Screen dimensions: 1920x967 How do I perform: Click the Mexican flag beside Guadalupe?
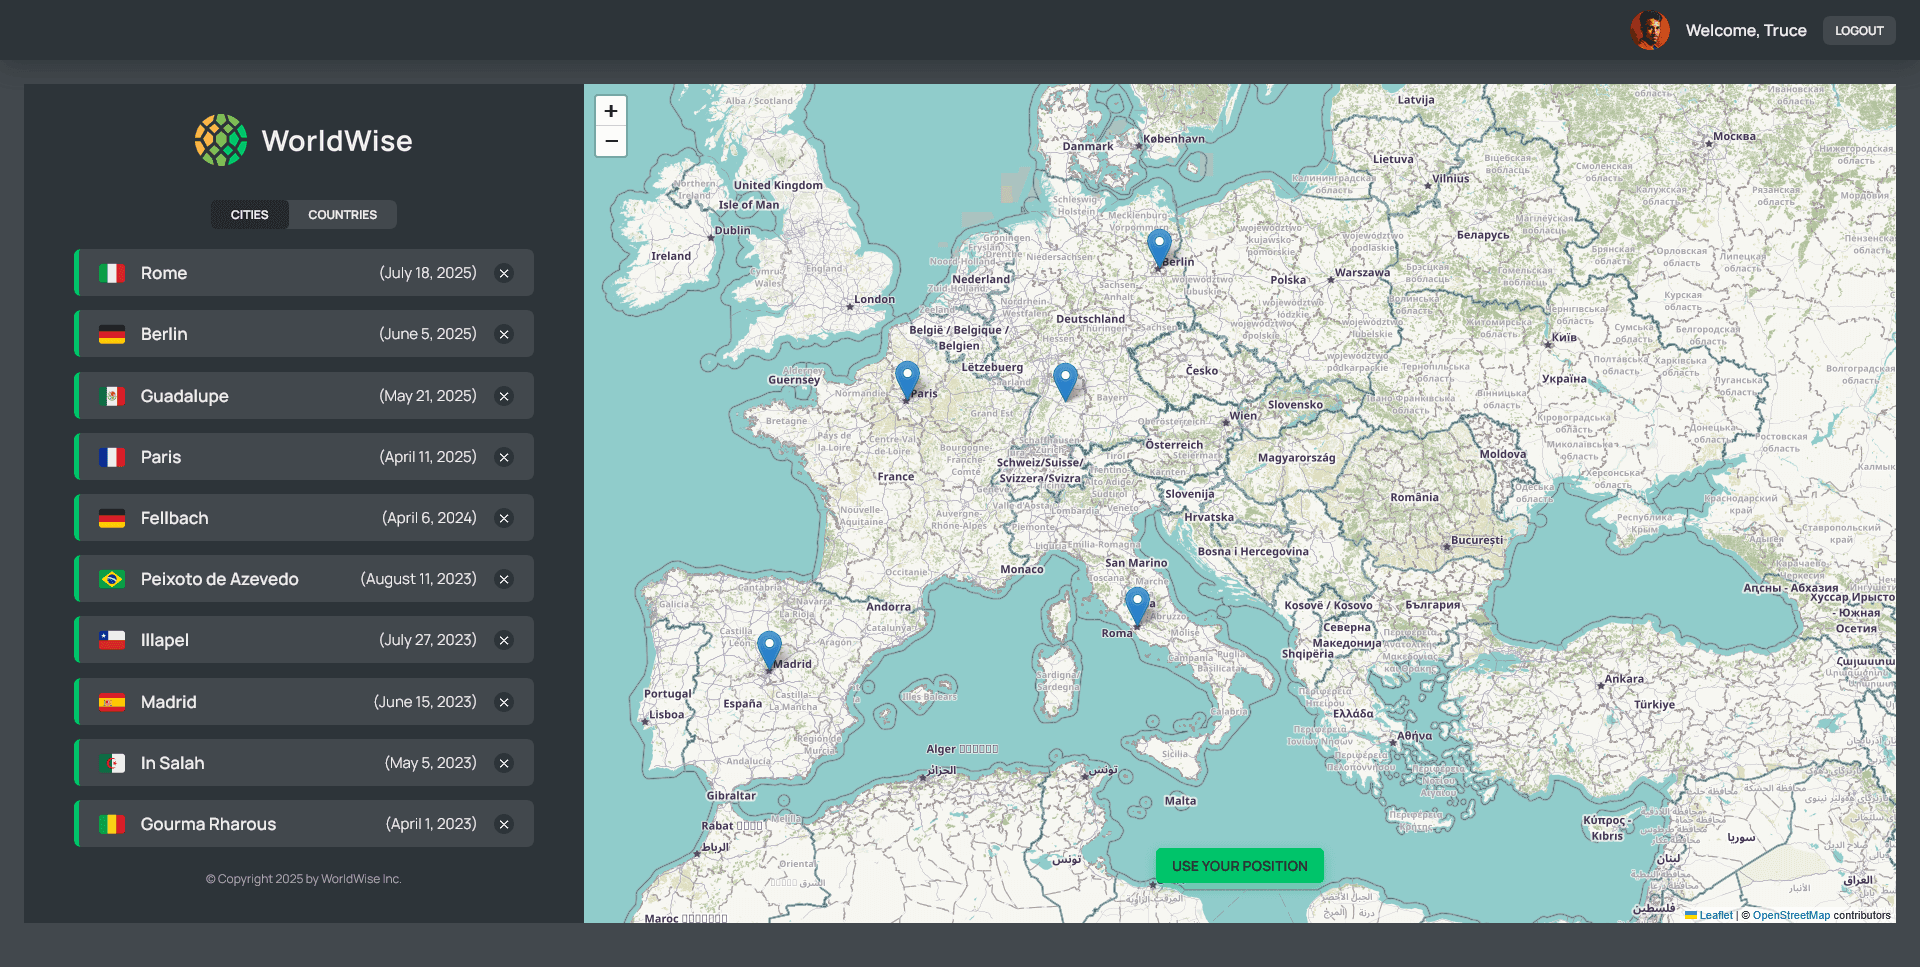113,395
